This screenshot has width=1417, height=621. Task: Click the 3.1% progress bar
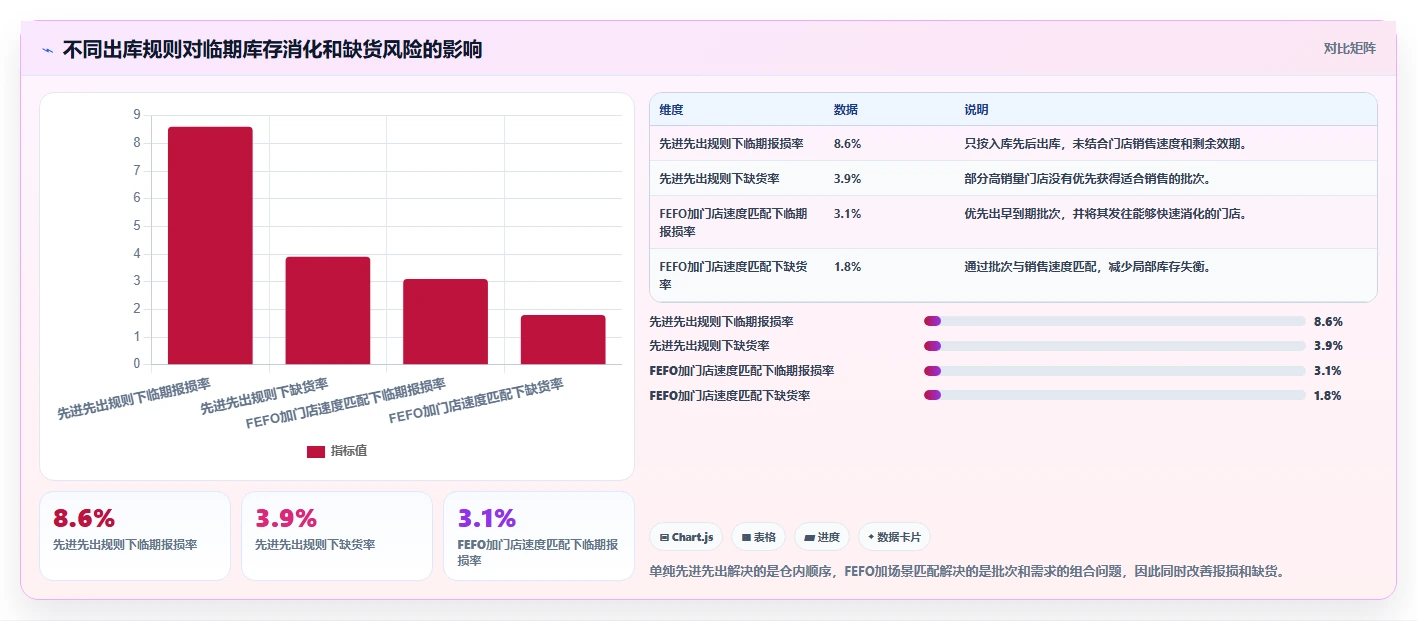point(1115,370)
